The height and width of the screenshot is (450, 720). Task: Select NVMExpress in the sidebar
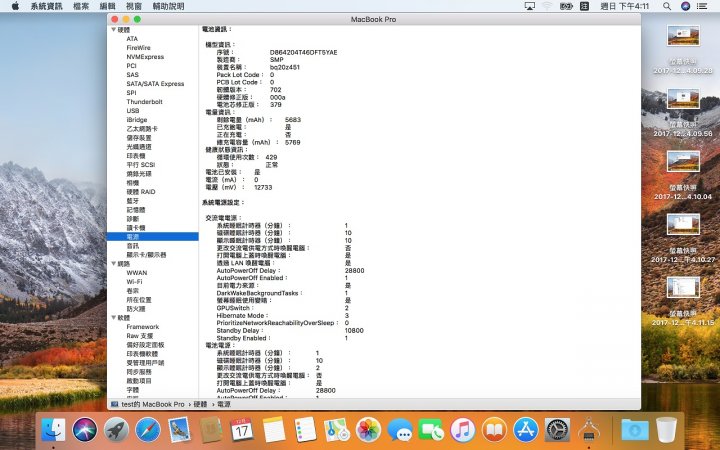click(145, 57)
